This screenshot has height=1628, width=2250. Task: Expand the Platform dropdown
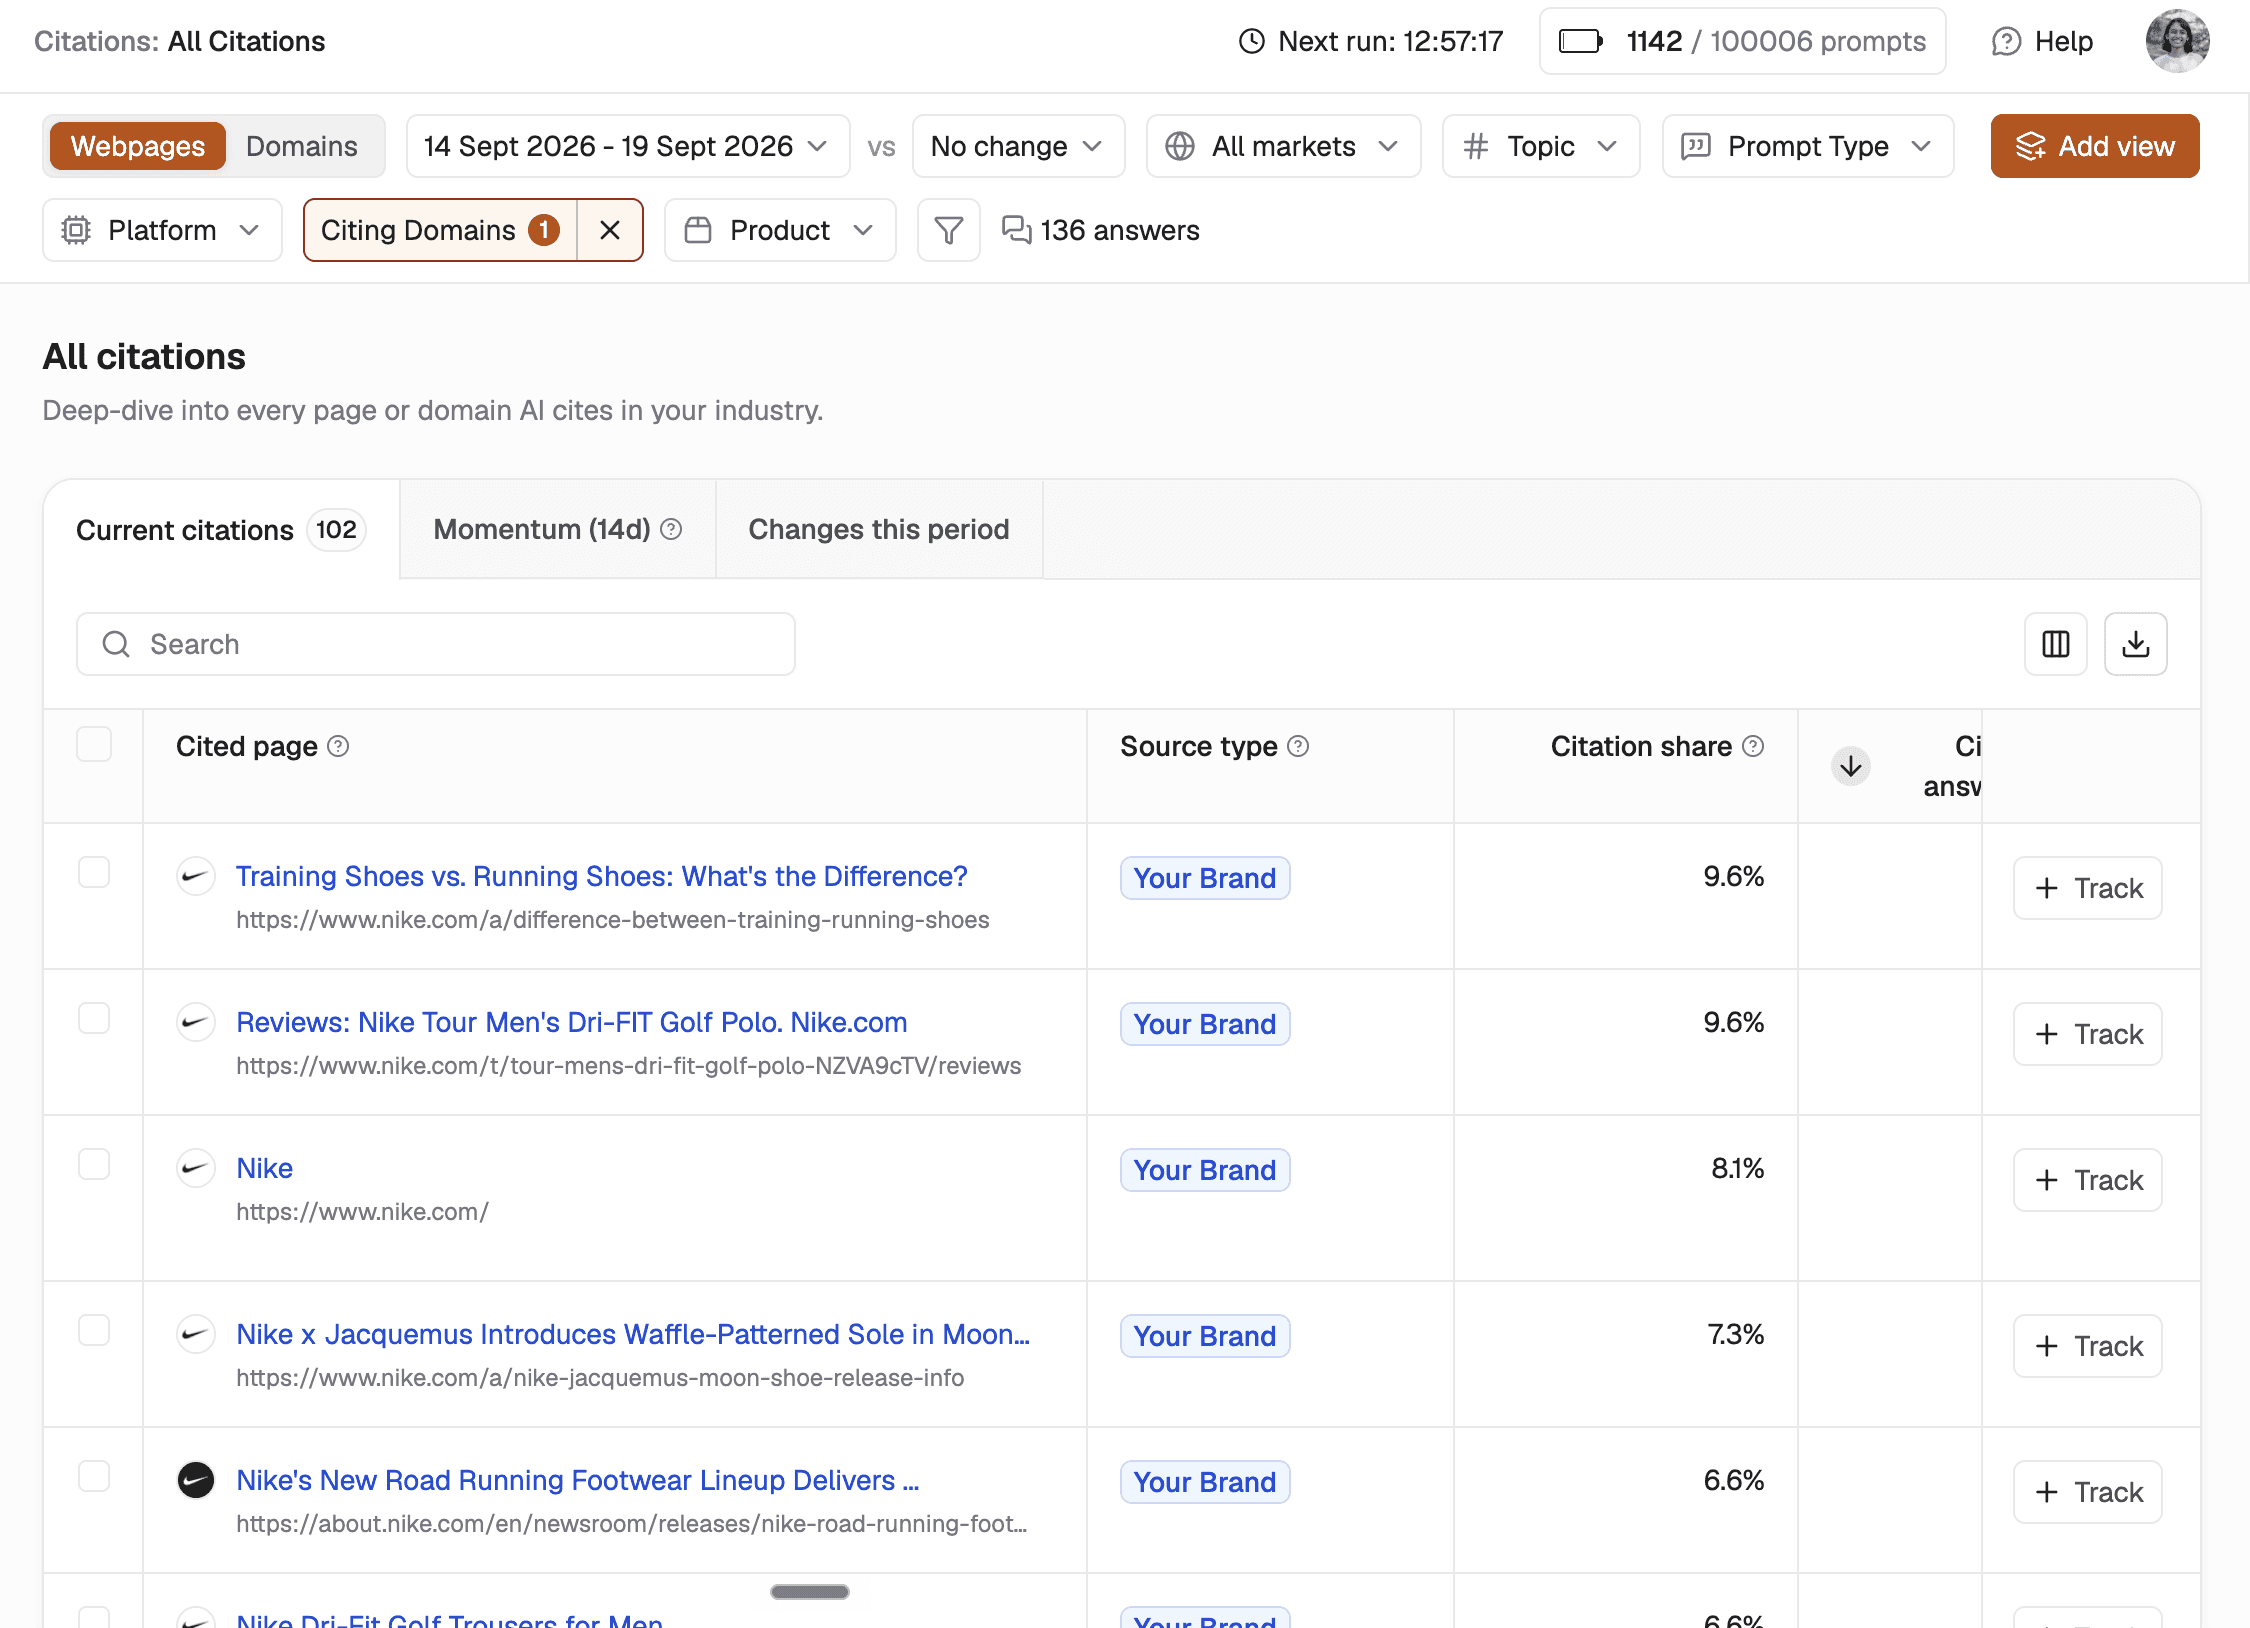(x=162, y=230)
